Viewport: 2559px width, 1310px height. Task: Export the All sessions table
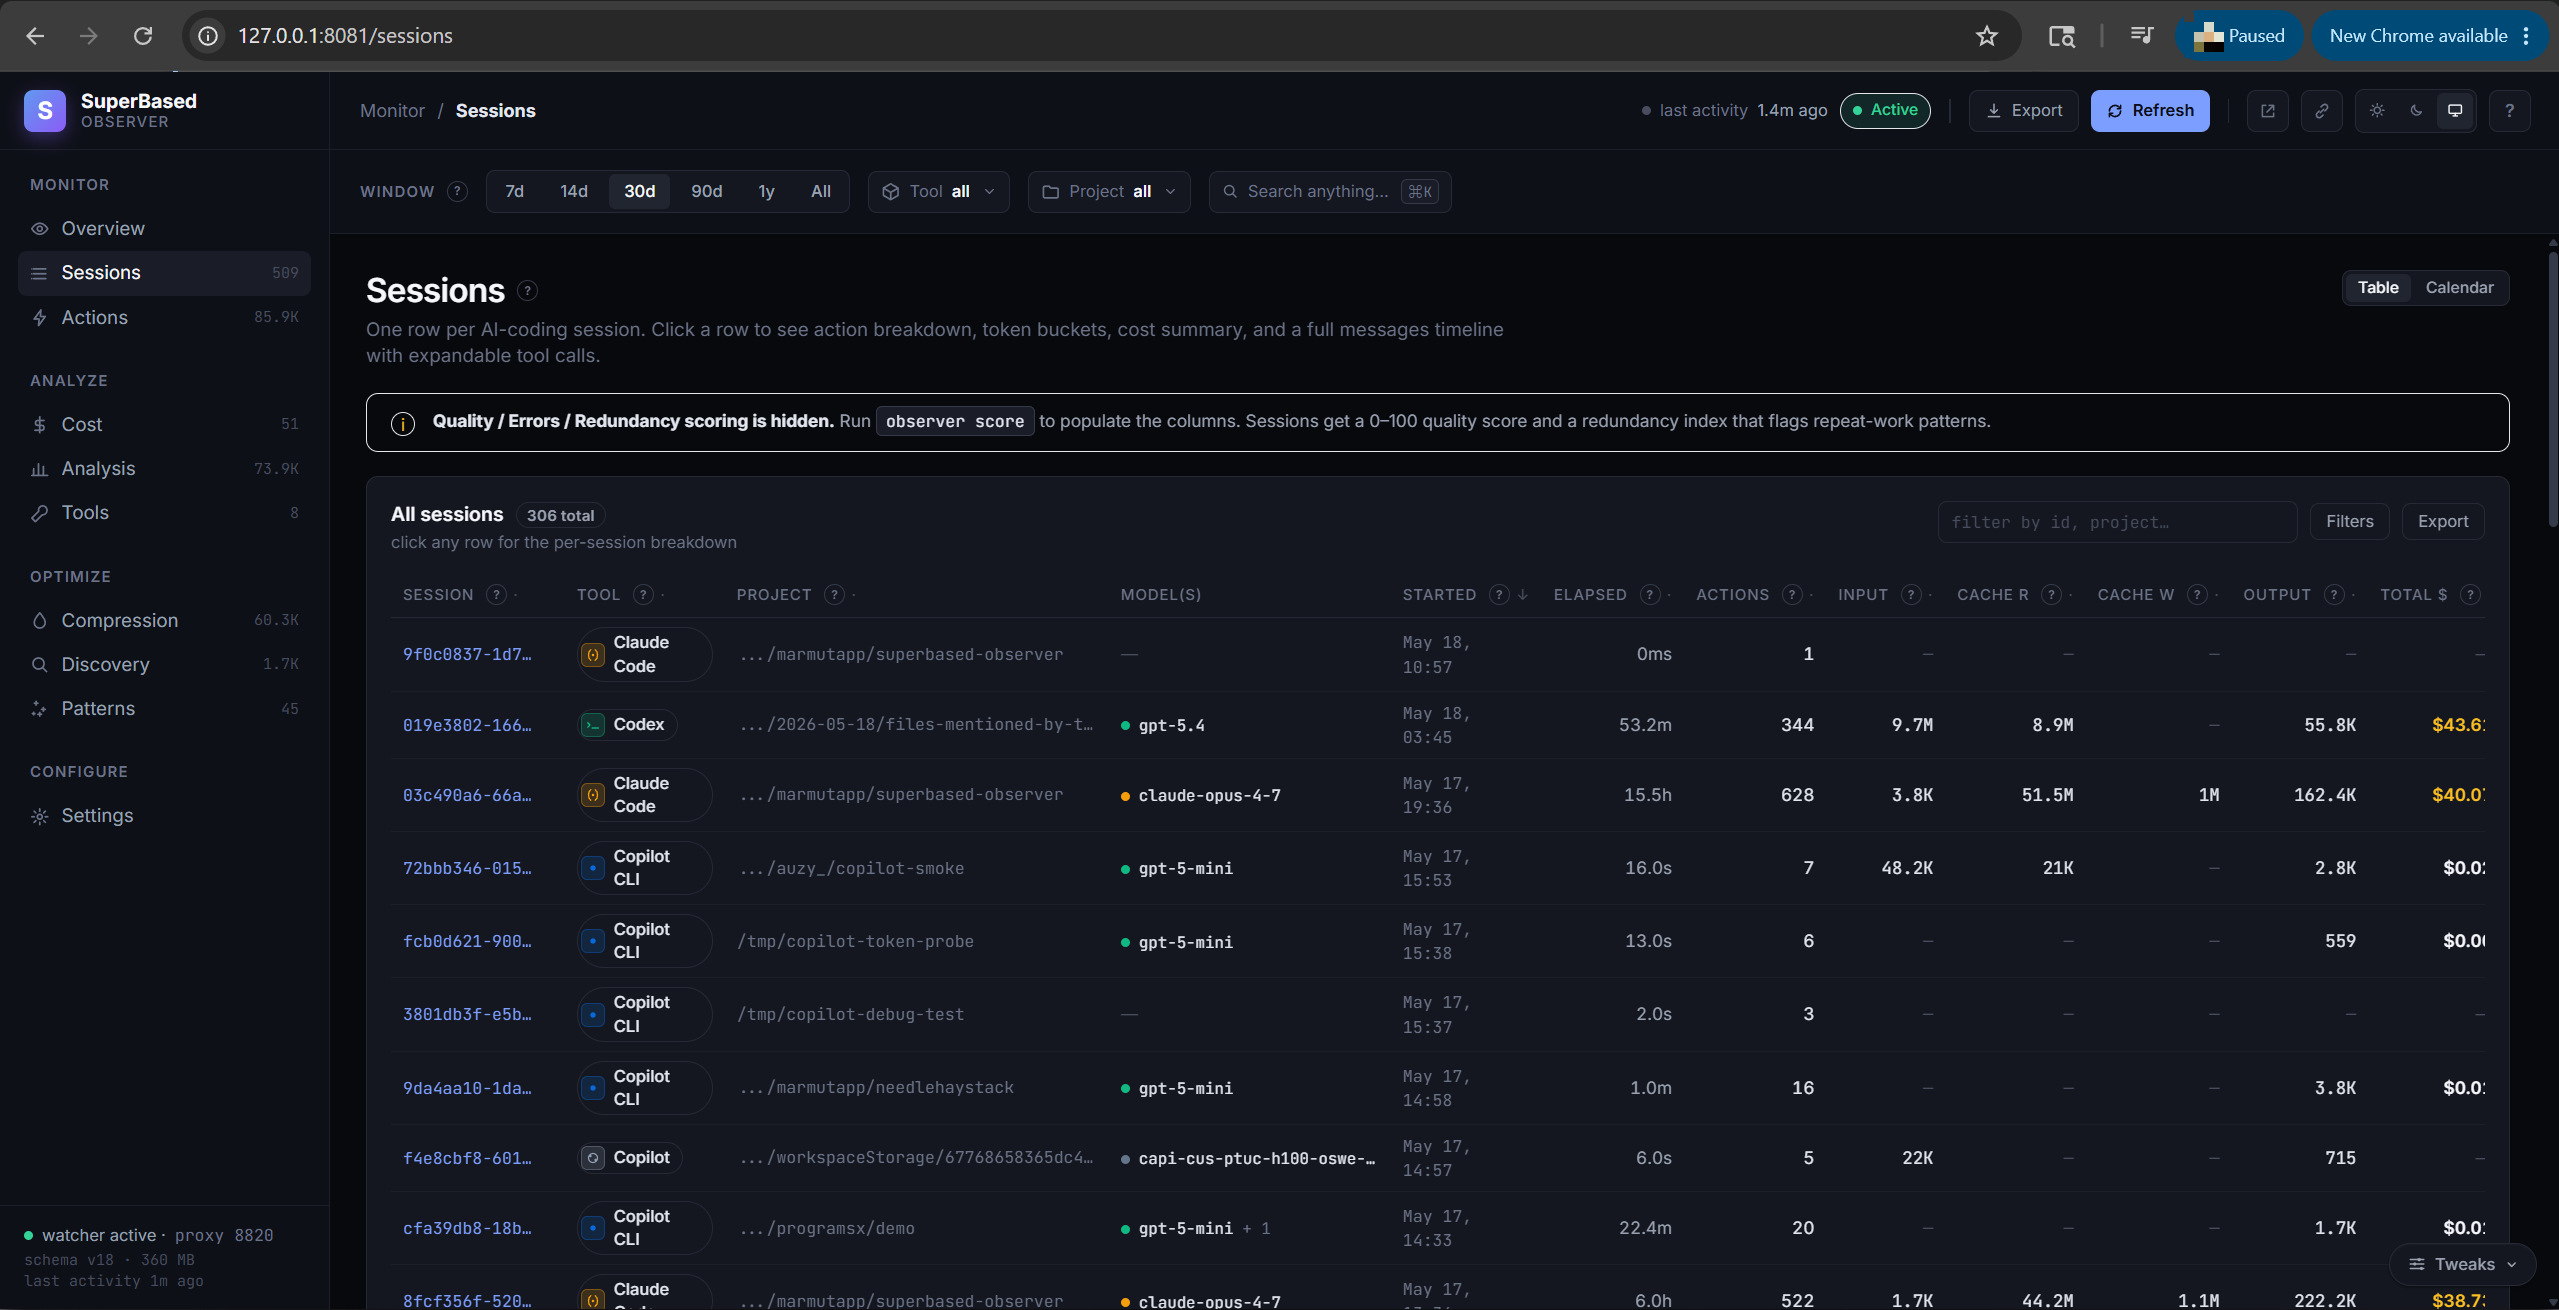point(2443,521)
